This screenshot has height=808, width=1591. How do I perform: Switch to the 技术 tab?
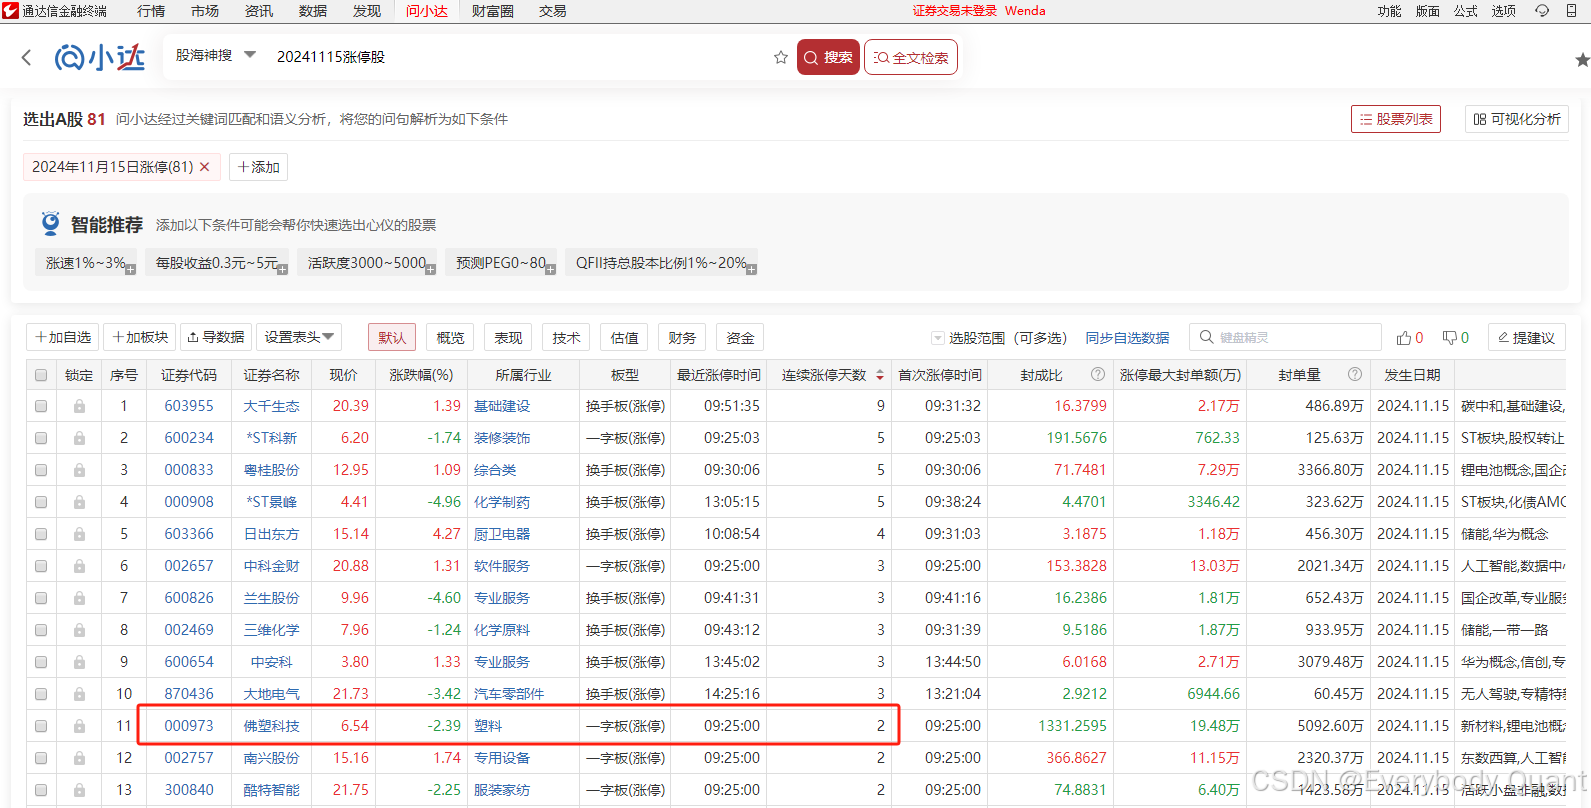coord(566,337)
